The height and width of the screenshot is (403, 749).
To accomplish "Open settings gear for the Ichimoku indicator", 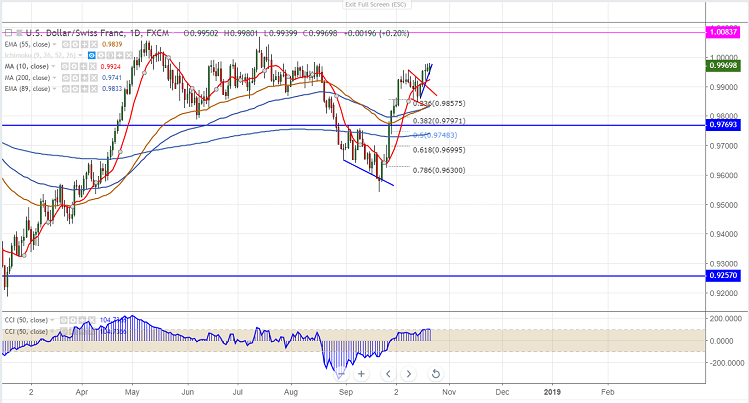I will 101,55.
